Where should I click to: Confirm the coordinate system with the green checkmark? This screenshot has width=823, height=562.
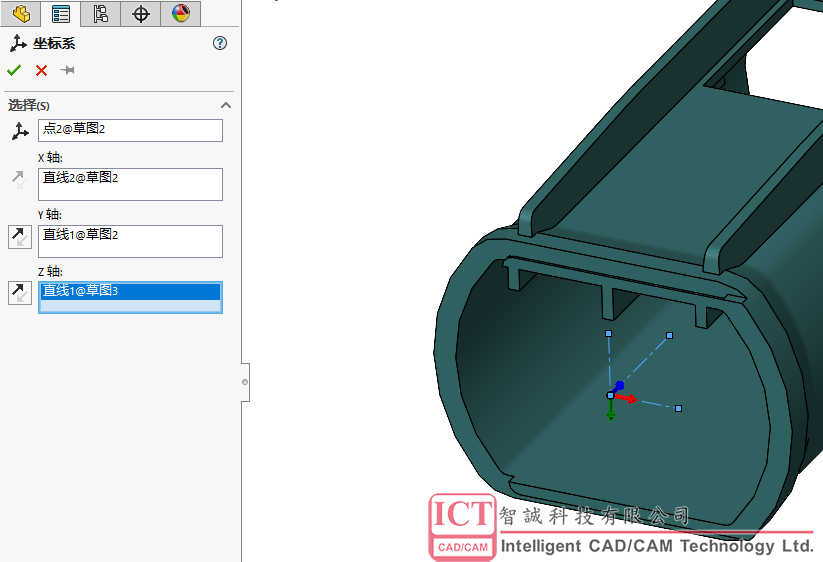[14, 70]
